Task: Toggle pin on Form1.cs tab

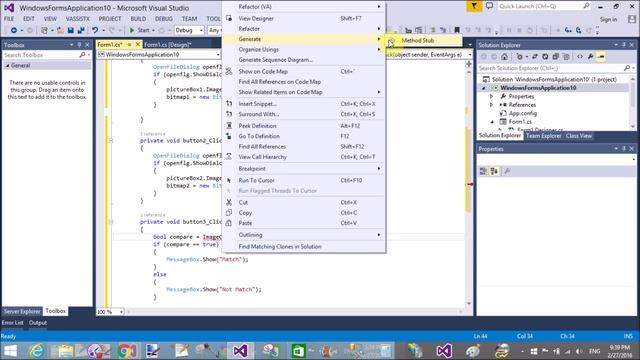Action: click(x=129, y=44)
